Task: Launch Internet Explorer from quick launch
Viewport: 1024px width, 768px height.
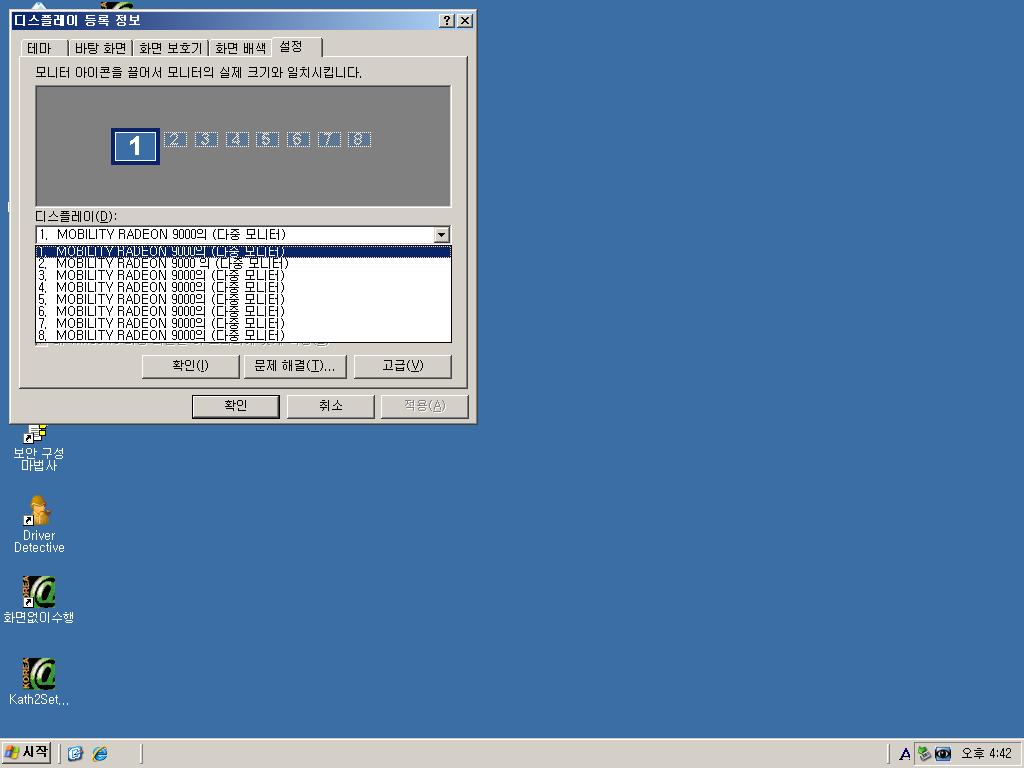Action: (100, 753)
